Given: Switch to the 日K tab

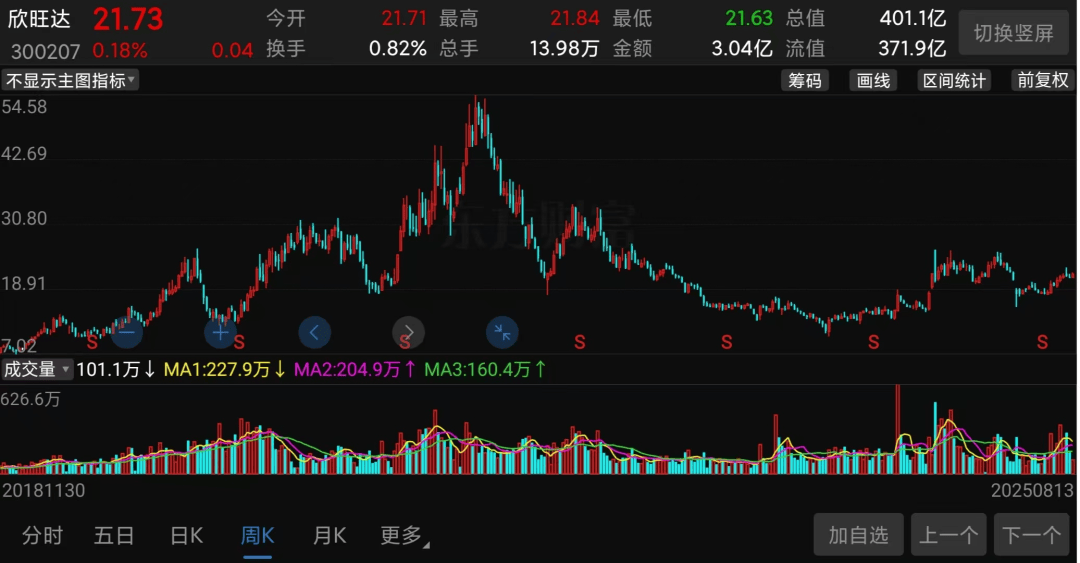Looking at the screenshot, I should pos(186,535).
